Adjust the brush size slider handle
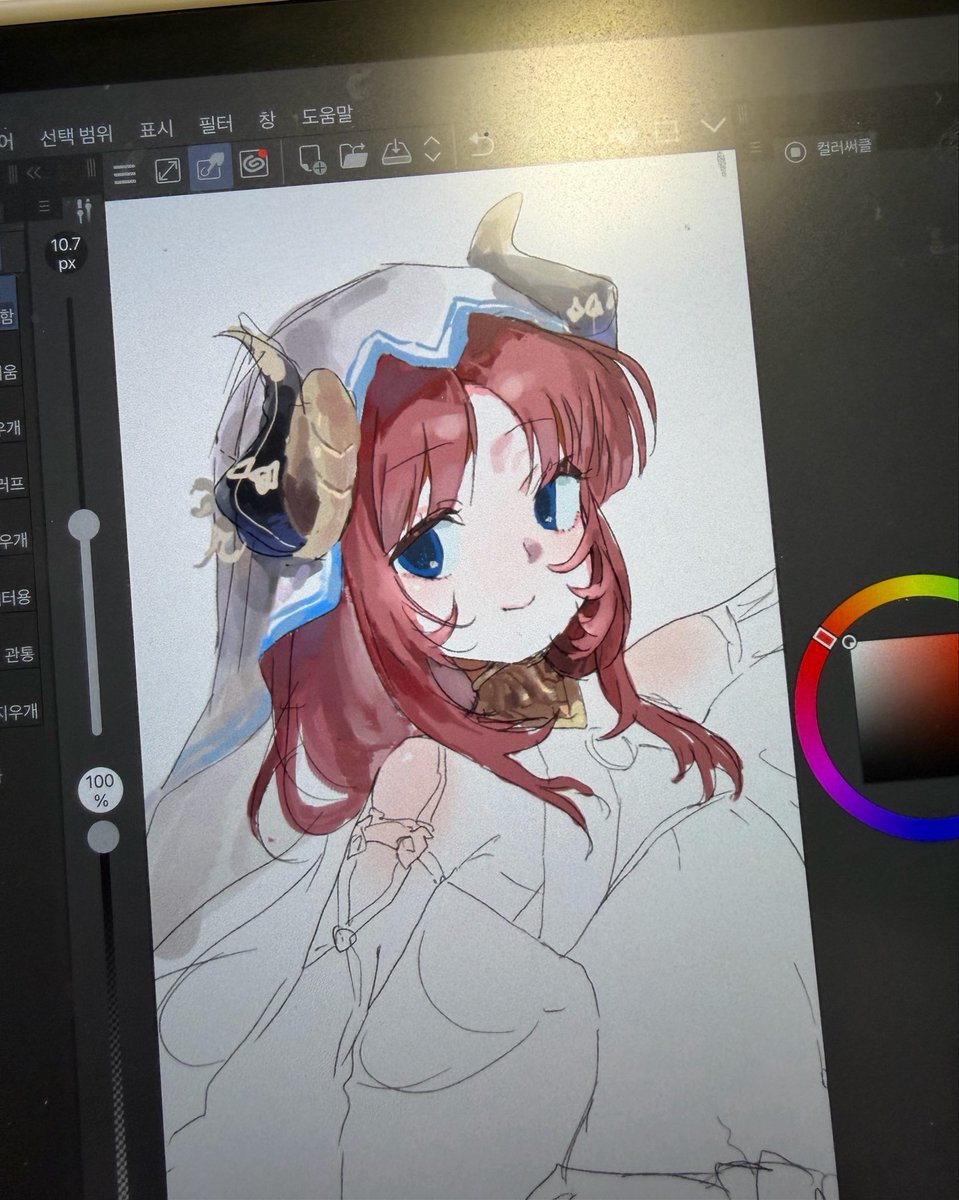The width and height of the screenshot is (959, 1200). (84, 525)
